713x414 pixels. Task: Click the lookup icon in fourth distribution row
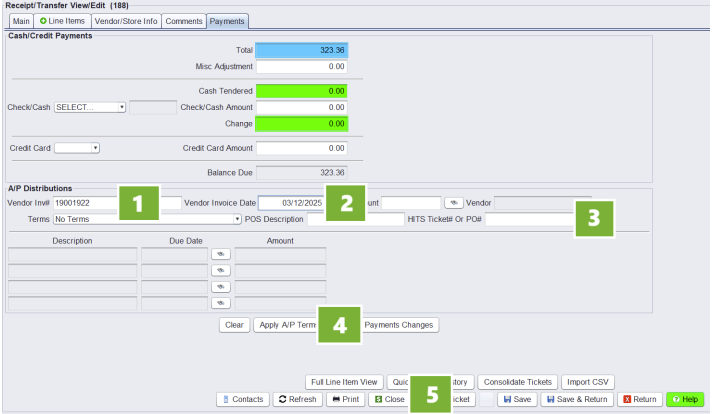click(x=220, y=302)
